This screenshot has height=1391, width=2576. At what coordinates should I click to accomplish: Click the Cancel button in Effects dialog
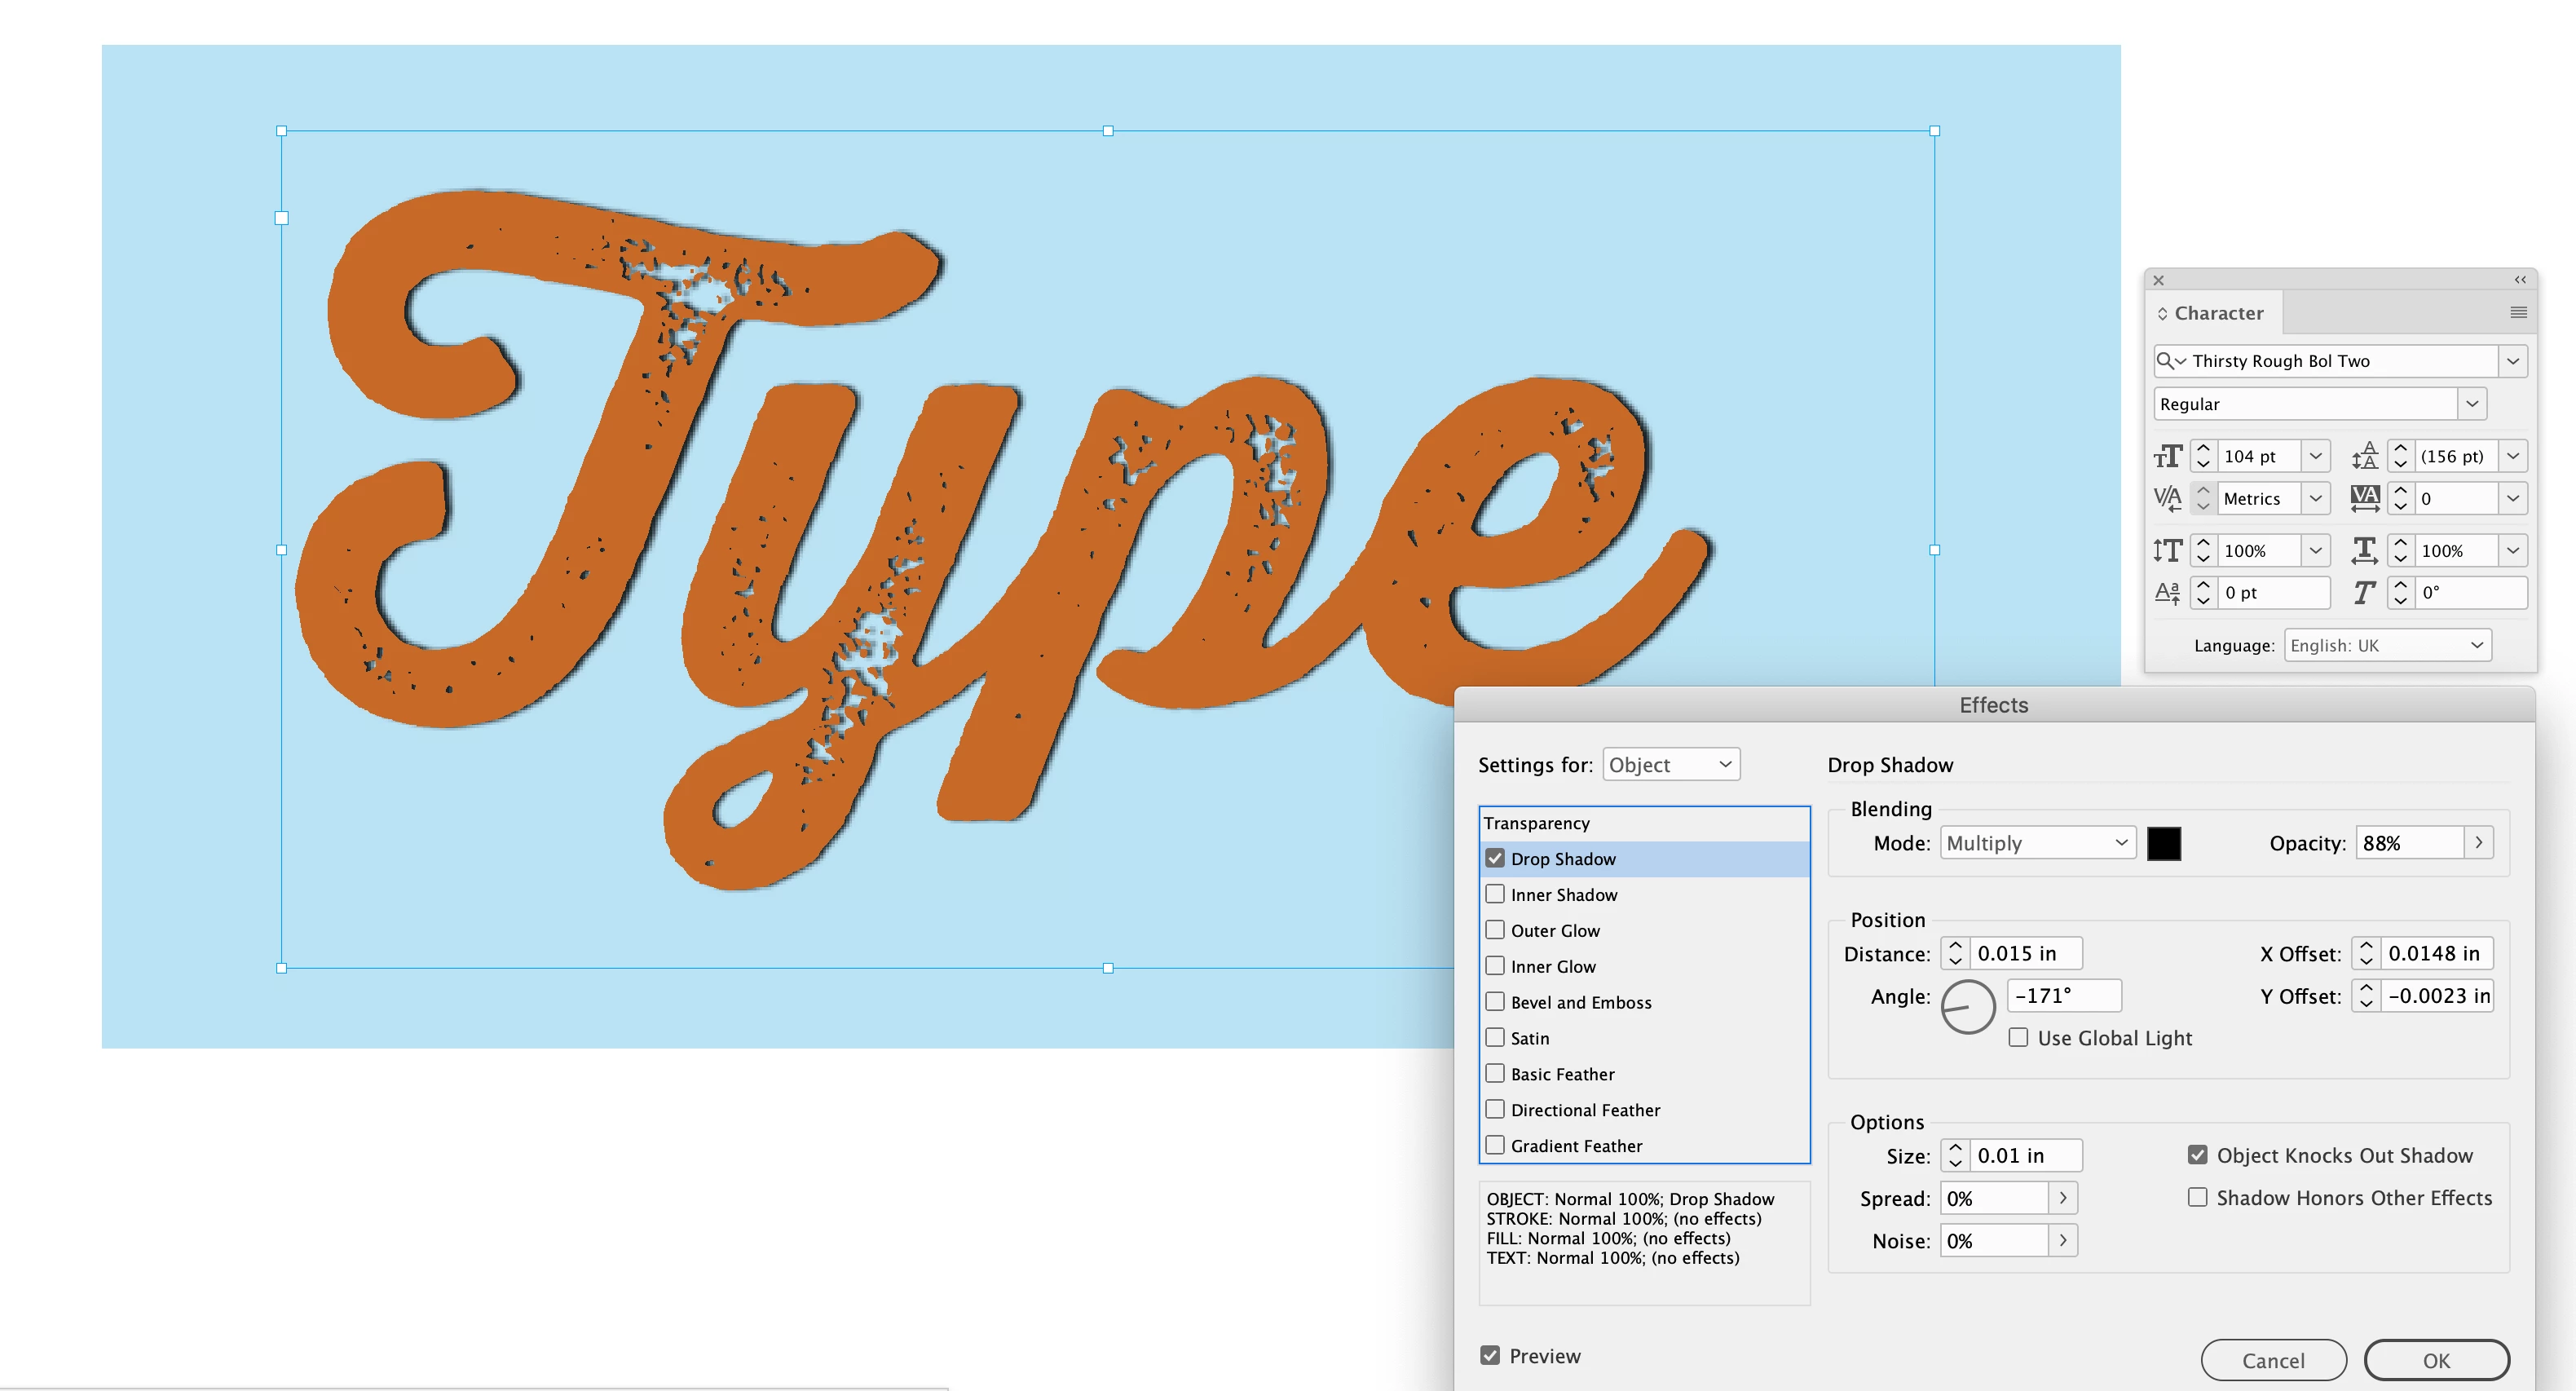(x=2273, y=1360)
